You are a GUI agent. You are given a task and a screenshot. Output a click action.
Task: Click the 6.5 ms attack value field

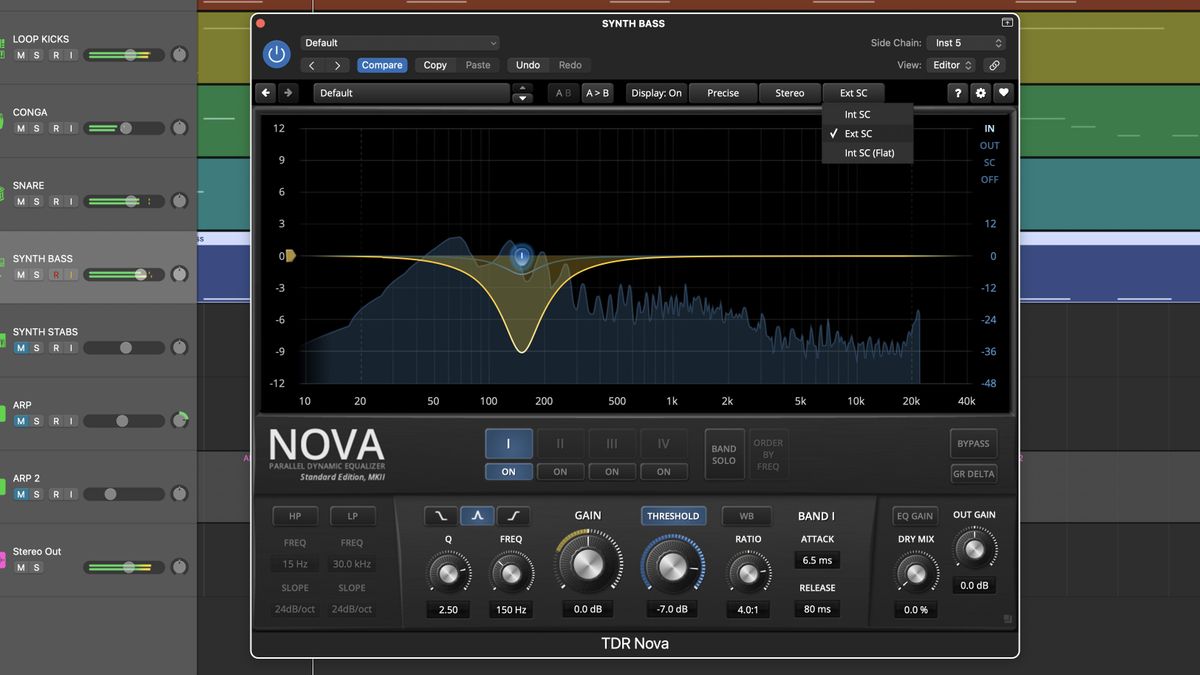[817, 560]
